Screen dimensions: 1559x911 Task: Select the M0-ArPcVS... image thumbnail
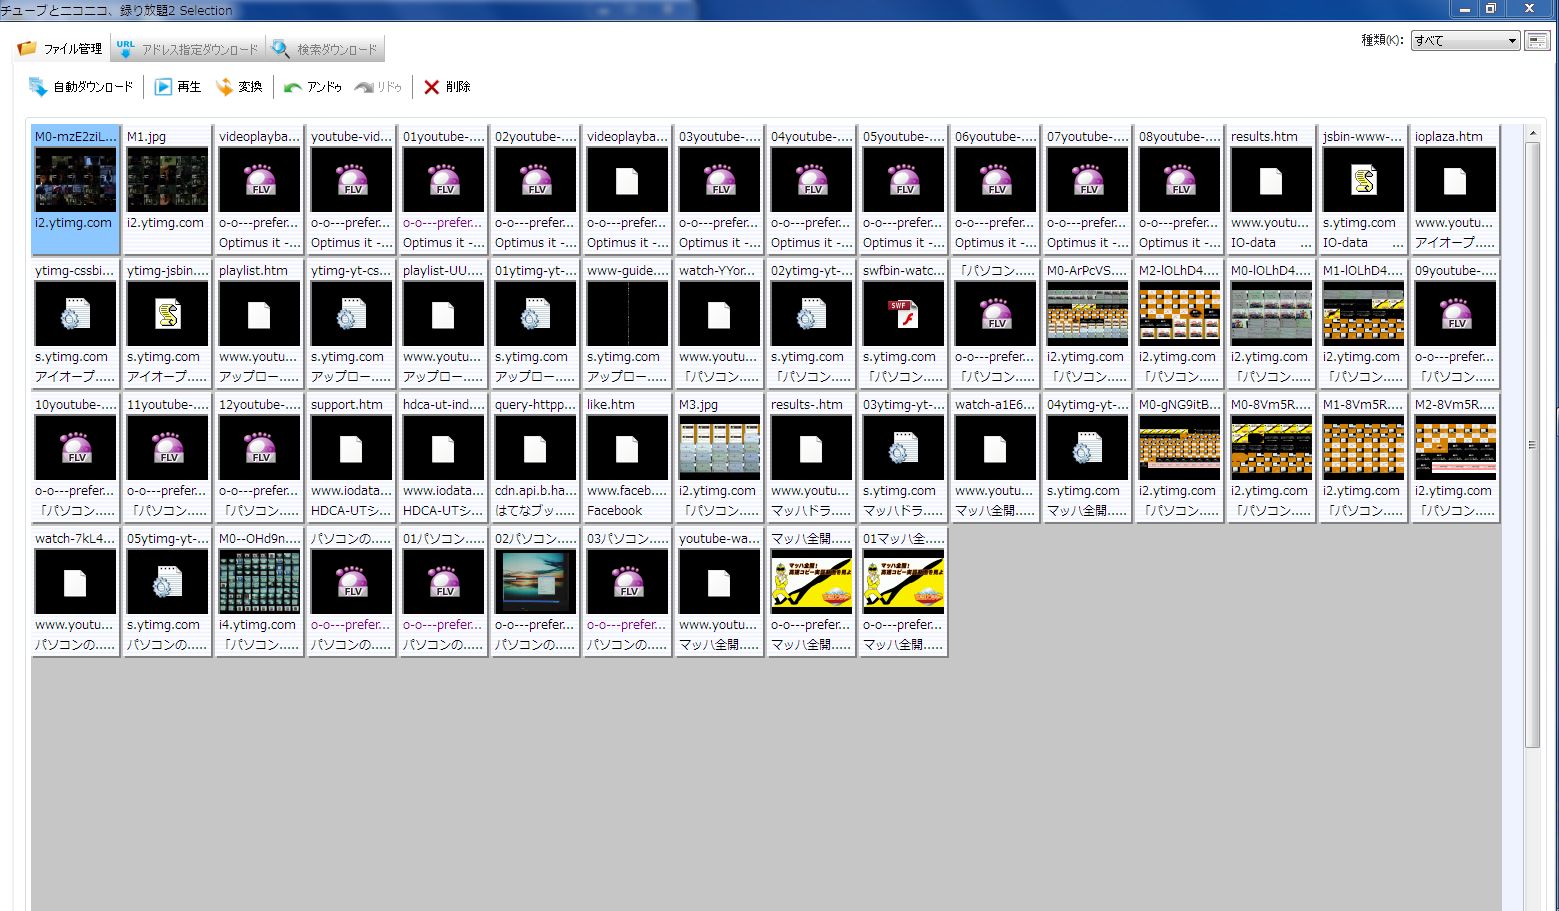click(1088, 314)
